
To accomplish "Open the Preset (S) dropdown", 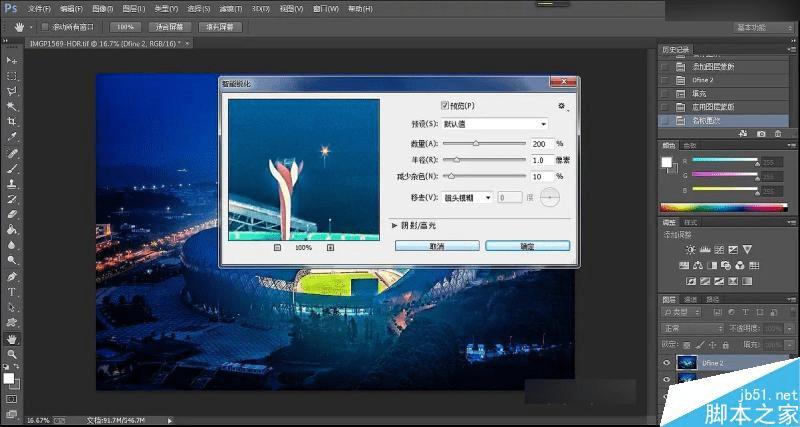I will [x=494, y=123].
